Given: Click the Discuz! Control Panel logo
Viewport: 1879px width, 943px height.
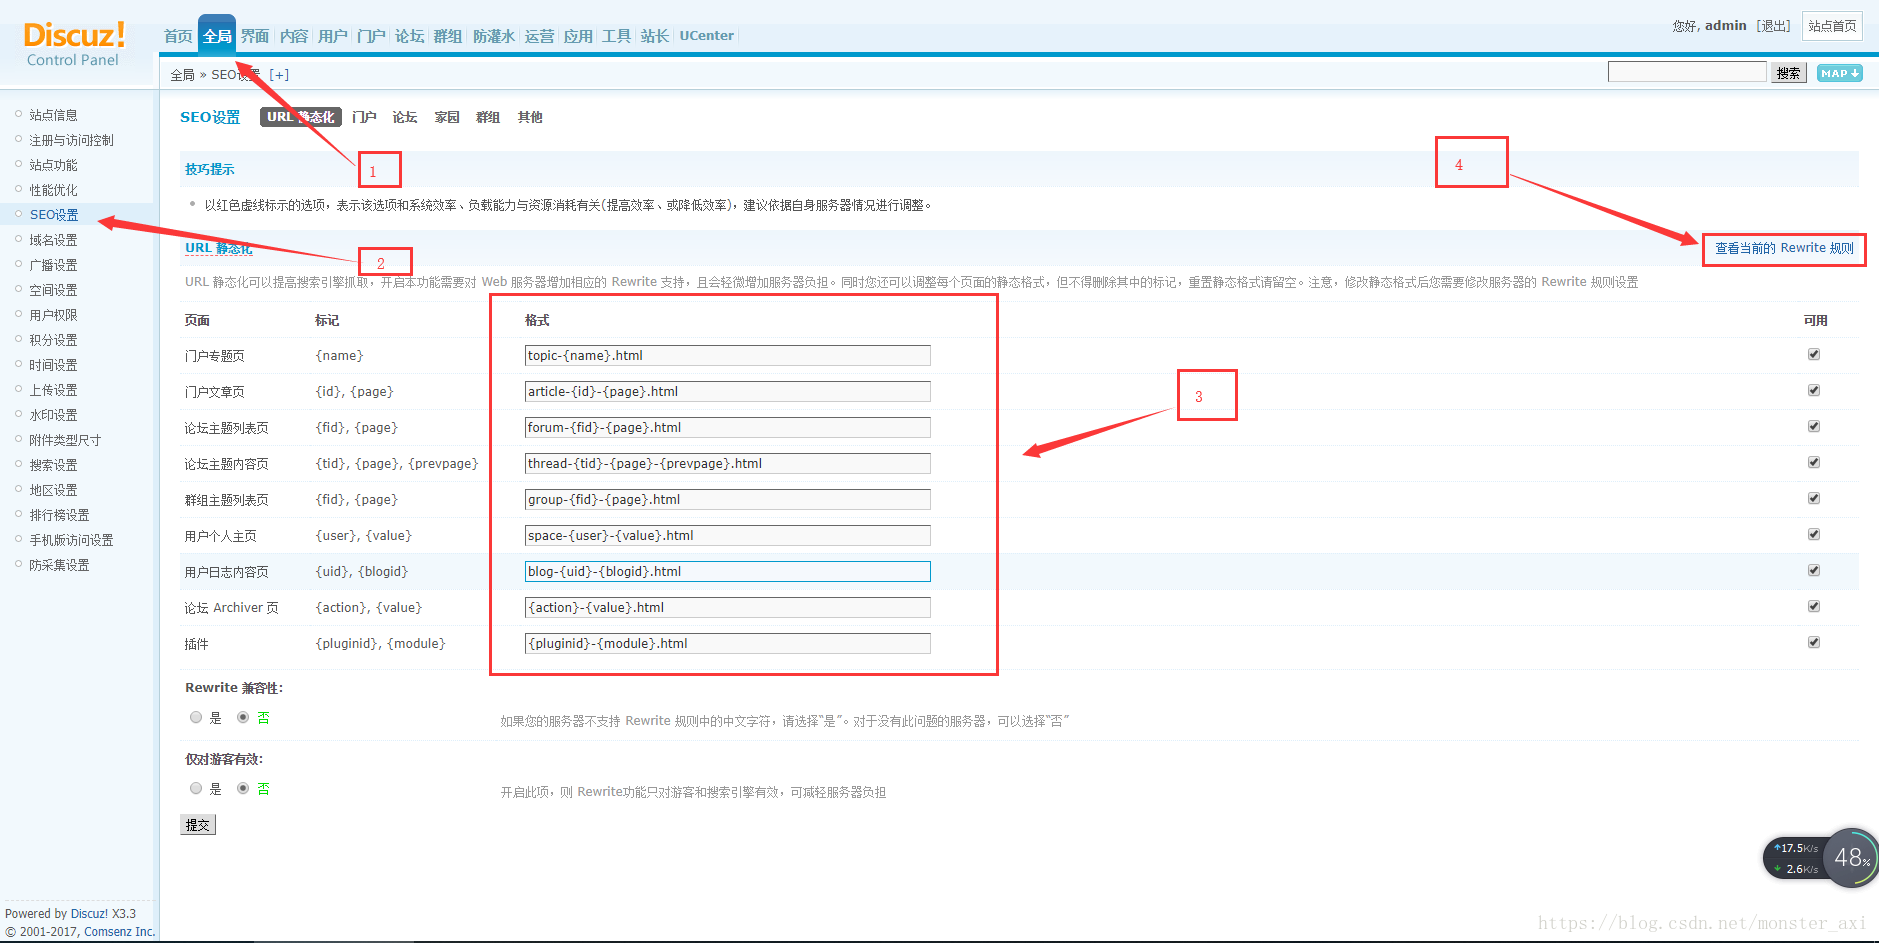Looking at the screenshot, I should (x=74, y=44).
